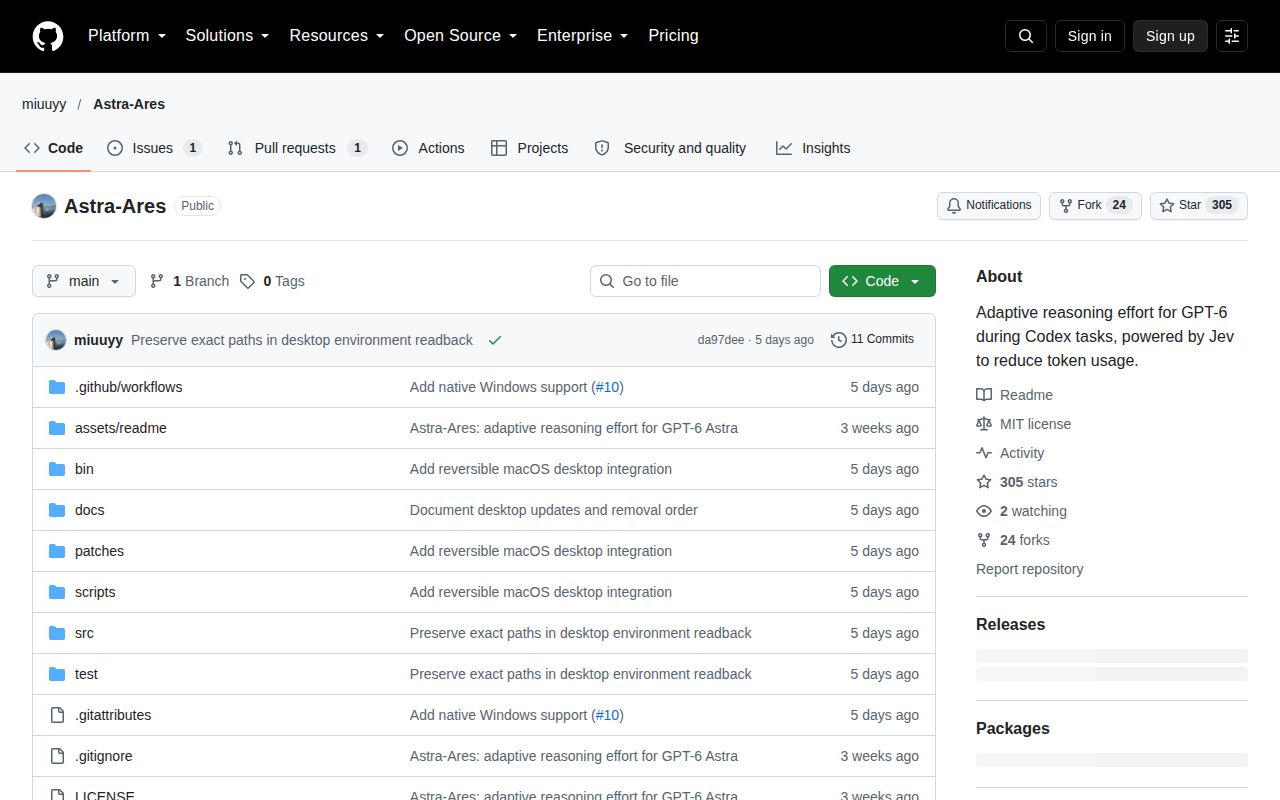Open the GitHub homepage logo
The width and height of the screenshot is (1280, 800).
(48, 36)
